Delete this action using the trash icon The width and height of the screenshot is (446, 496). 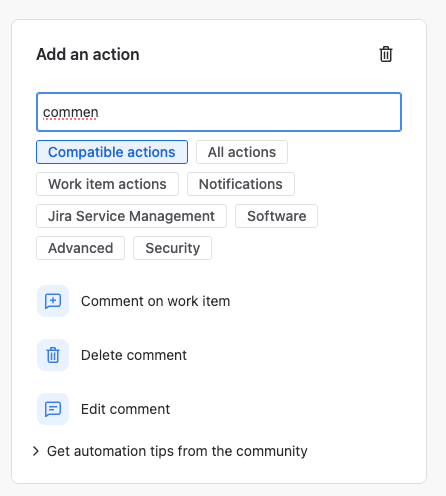coord(386,54)
